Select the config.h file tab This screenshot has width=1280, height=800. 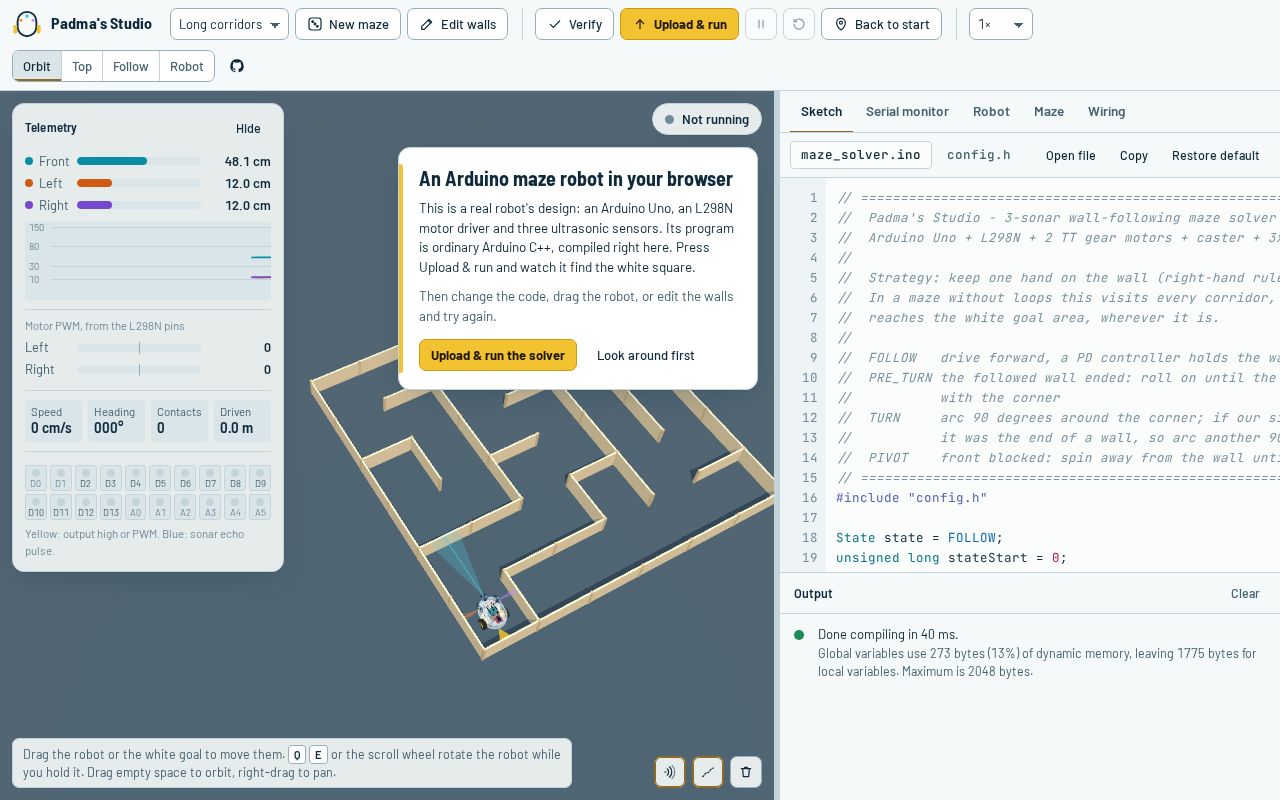pos(978,155)
